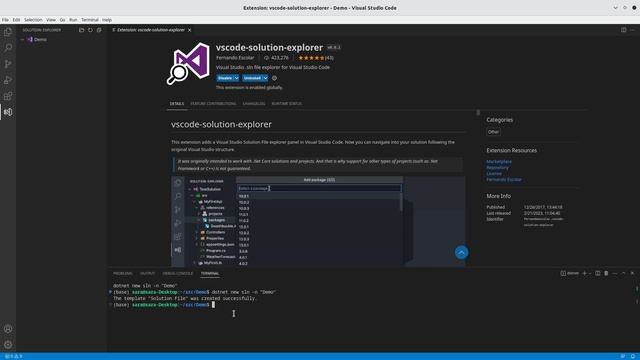The height and width of the screenshot is (360, 640).
Task: Open the File menu
Action: pyautogui.click(x=5, y=20)
